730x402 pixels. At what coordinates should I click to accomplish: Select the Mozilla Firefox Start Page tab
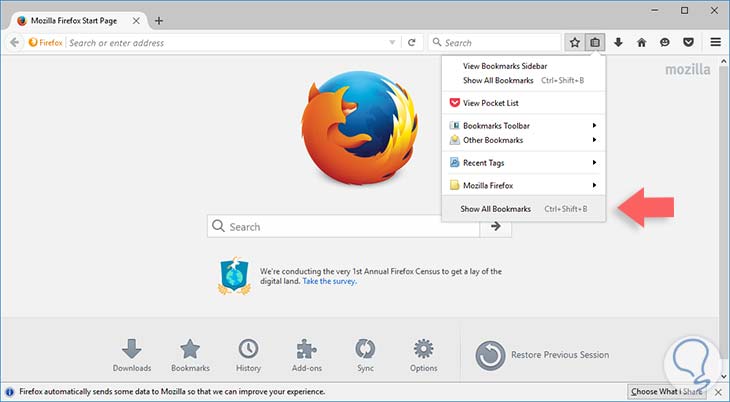pyautogui.click(x=78, y=20)
